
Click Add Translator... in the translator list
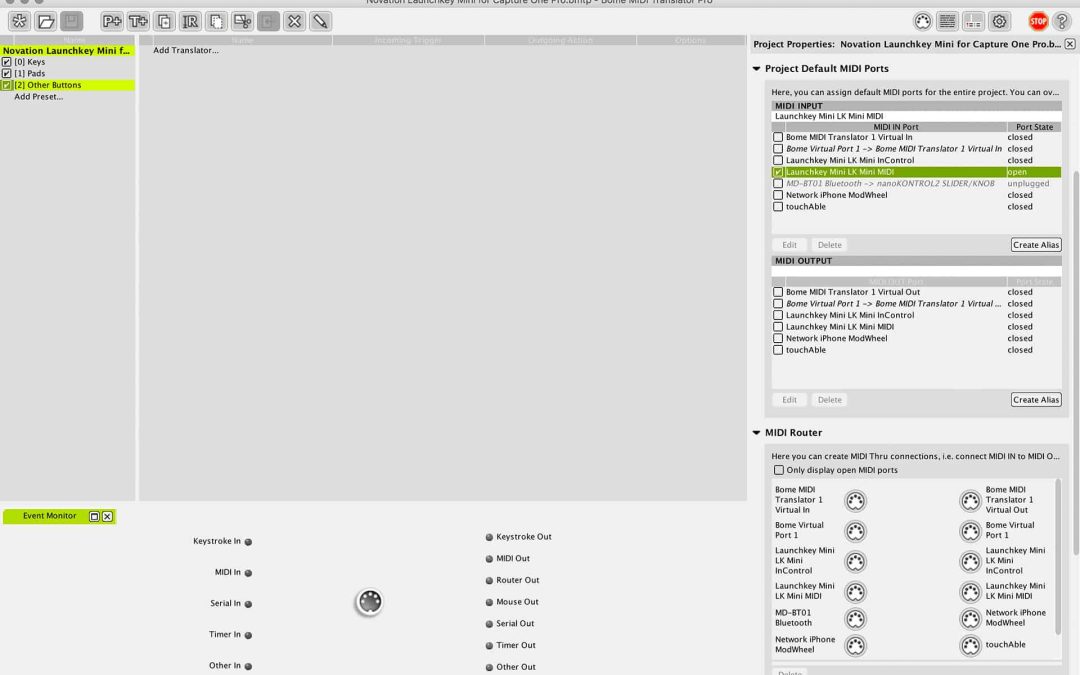coord(186,50)
